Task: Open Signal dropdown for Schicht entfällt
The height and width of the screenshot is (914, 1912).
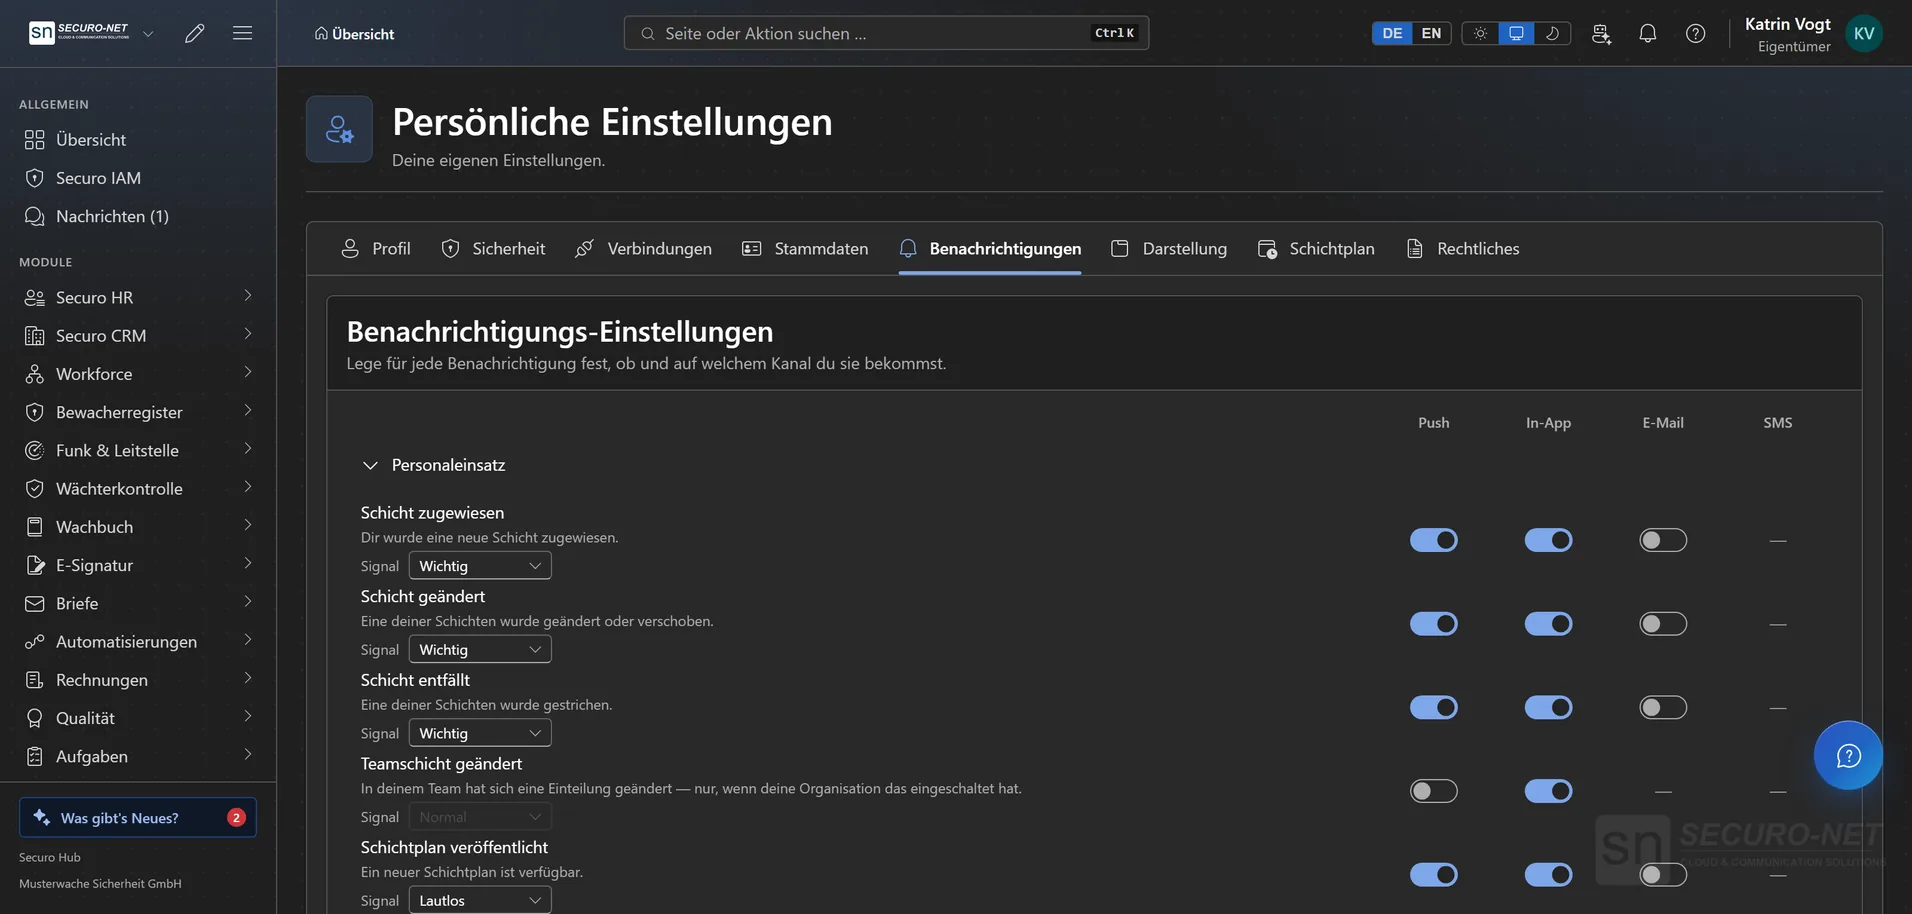Action: point(480,734)
